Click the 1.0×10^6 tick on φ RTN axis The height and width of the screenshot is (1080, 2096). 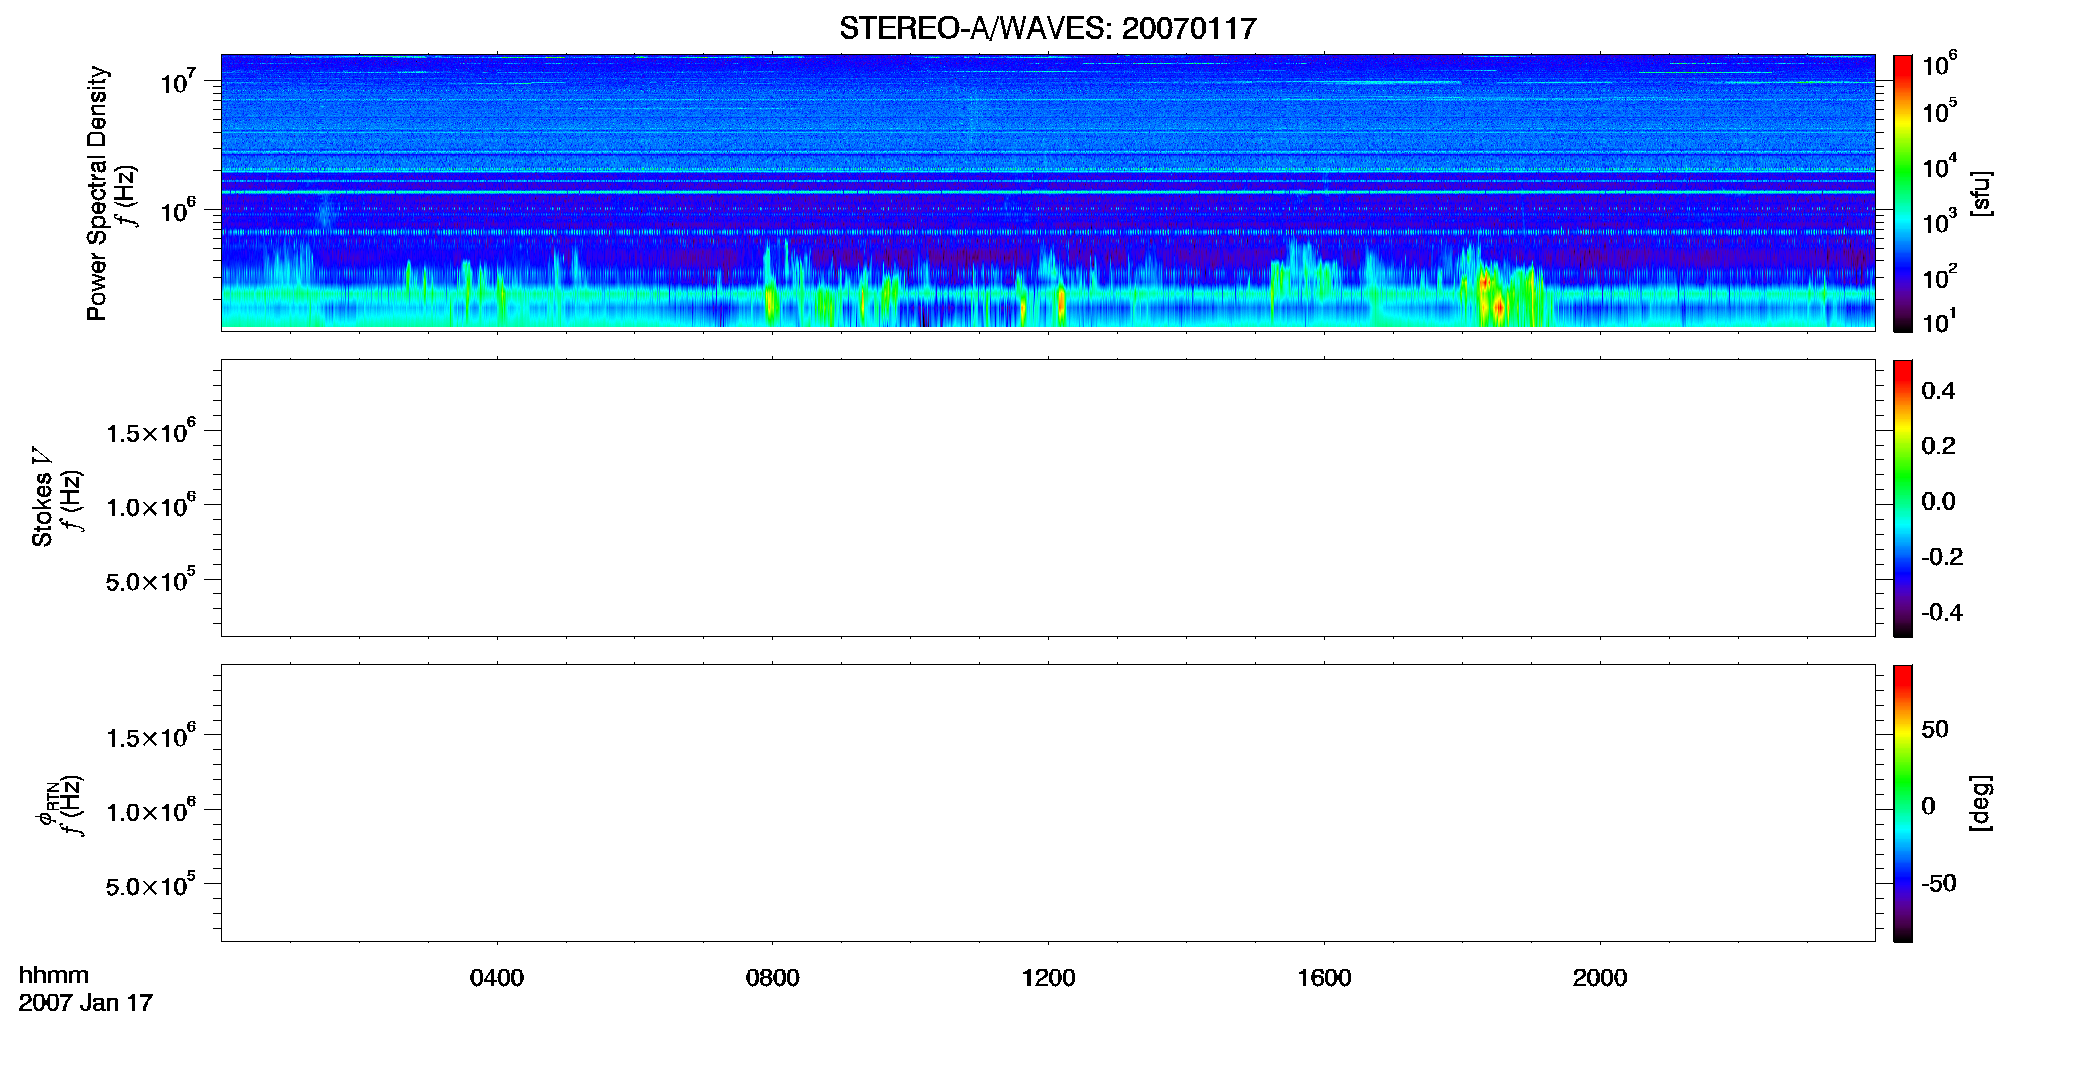[151, 810]
